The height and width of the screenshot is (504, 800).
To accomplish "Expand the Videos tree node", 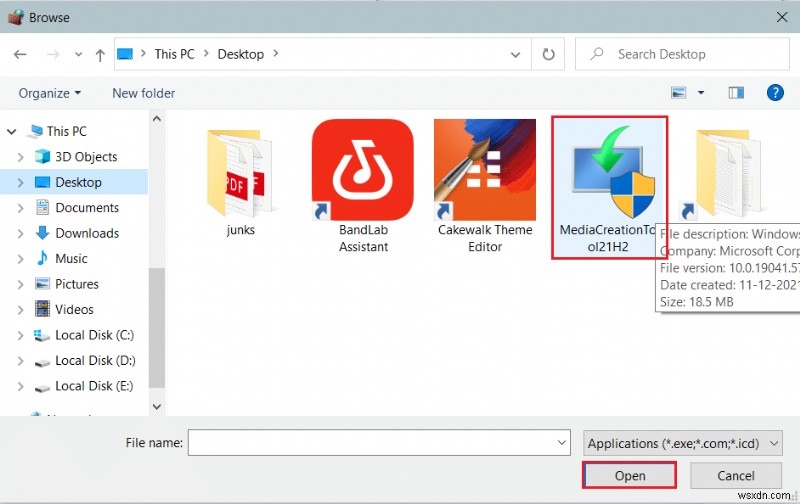I will pos(20,310).
